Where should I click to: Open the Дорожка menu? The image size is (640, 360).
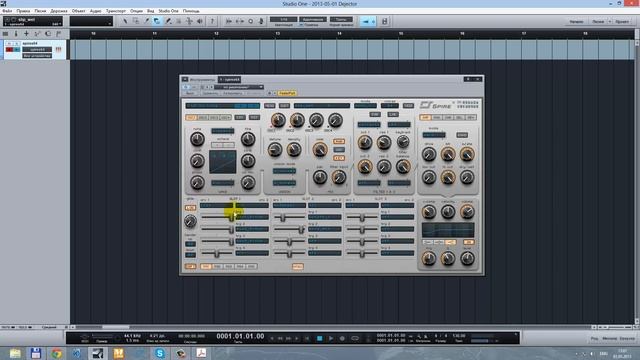click(x=59, y=11)
